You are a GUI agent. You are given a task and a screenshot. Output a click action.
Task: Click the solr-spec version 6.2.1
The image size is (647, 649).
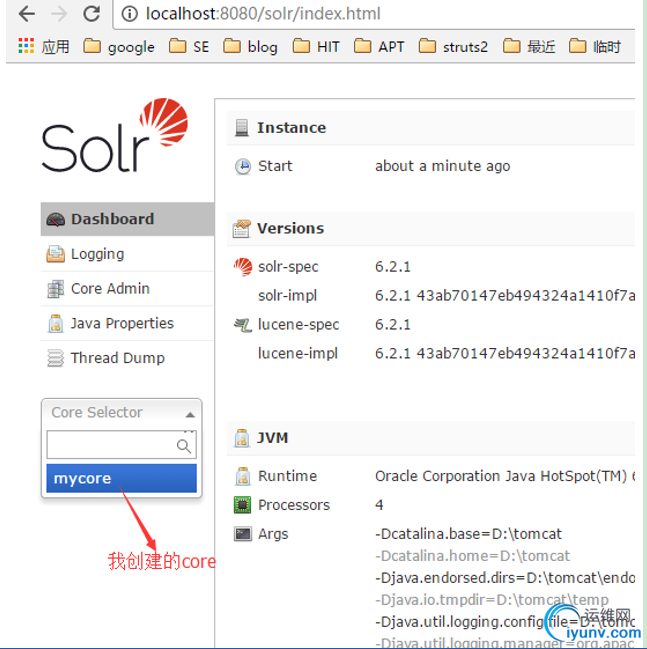(393, 267)
